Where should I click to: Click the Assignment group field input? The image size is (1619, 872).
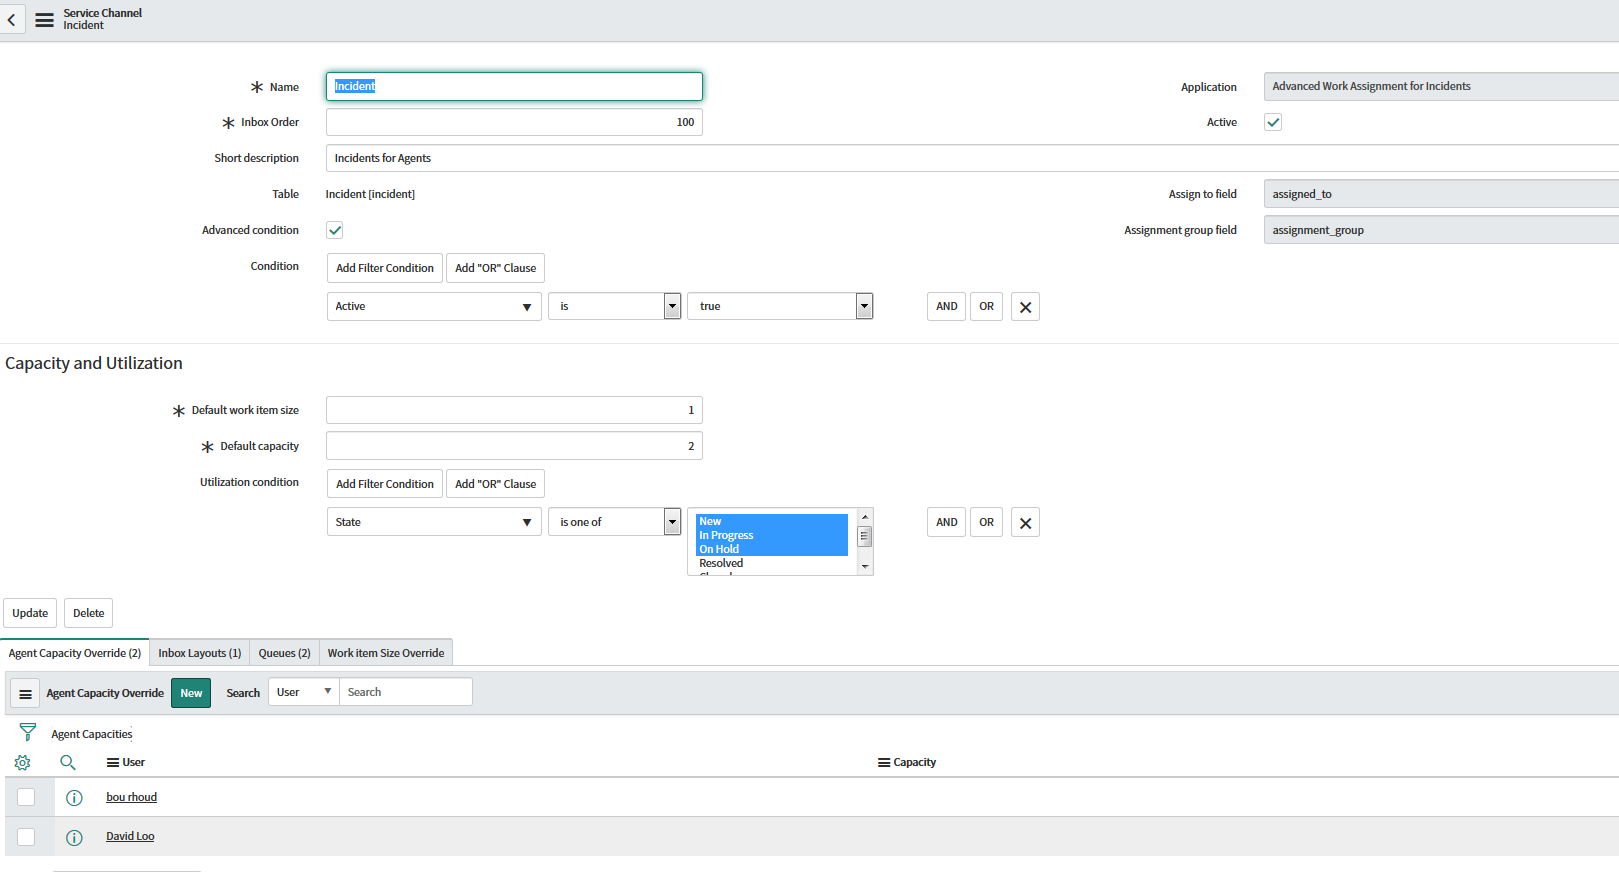pos(1441,230)
